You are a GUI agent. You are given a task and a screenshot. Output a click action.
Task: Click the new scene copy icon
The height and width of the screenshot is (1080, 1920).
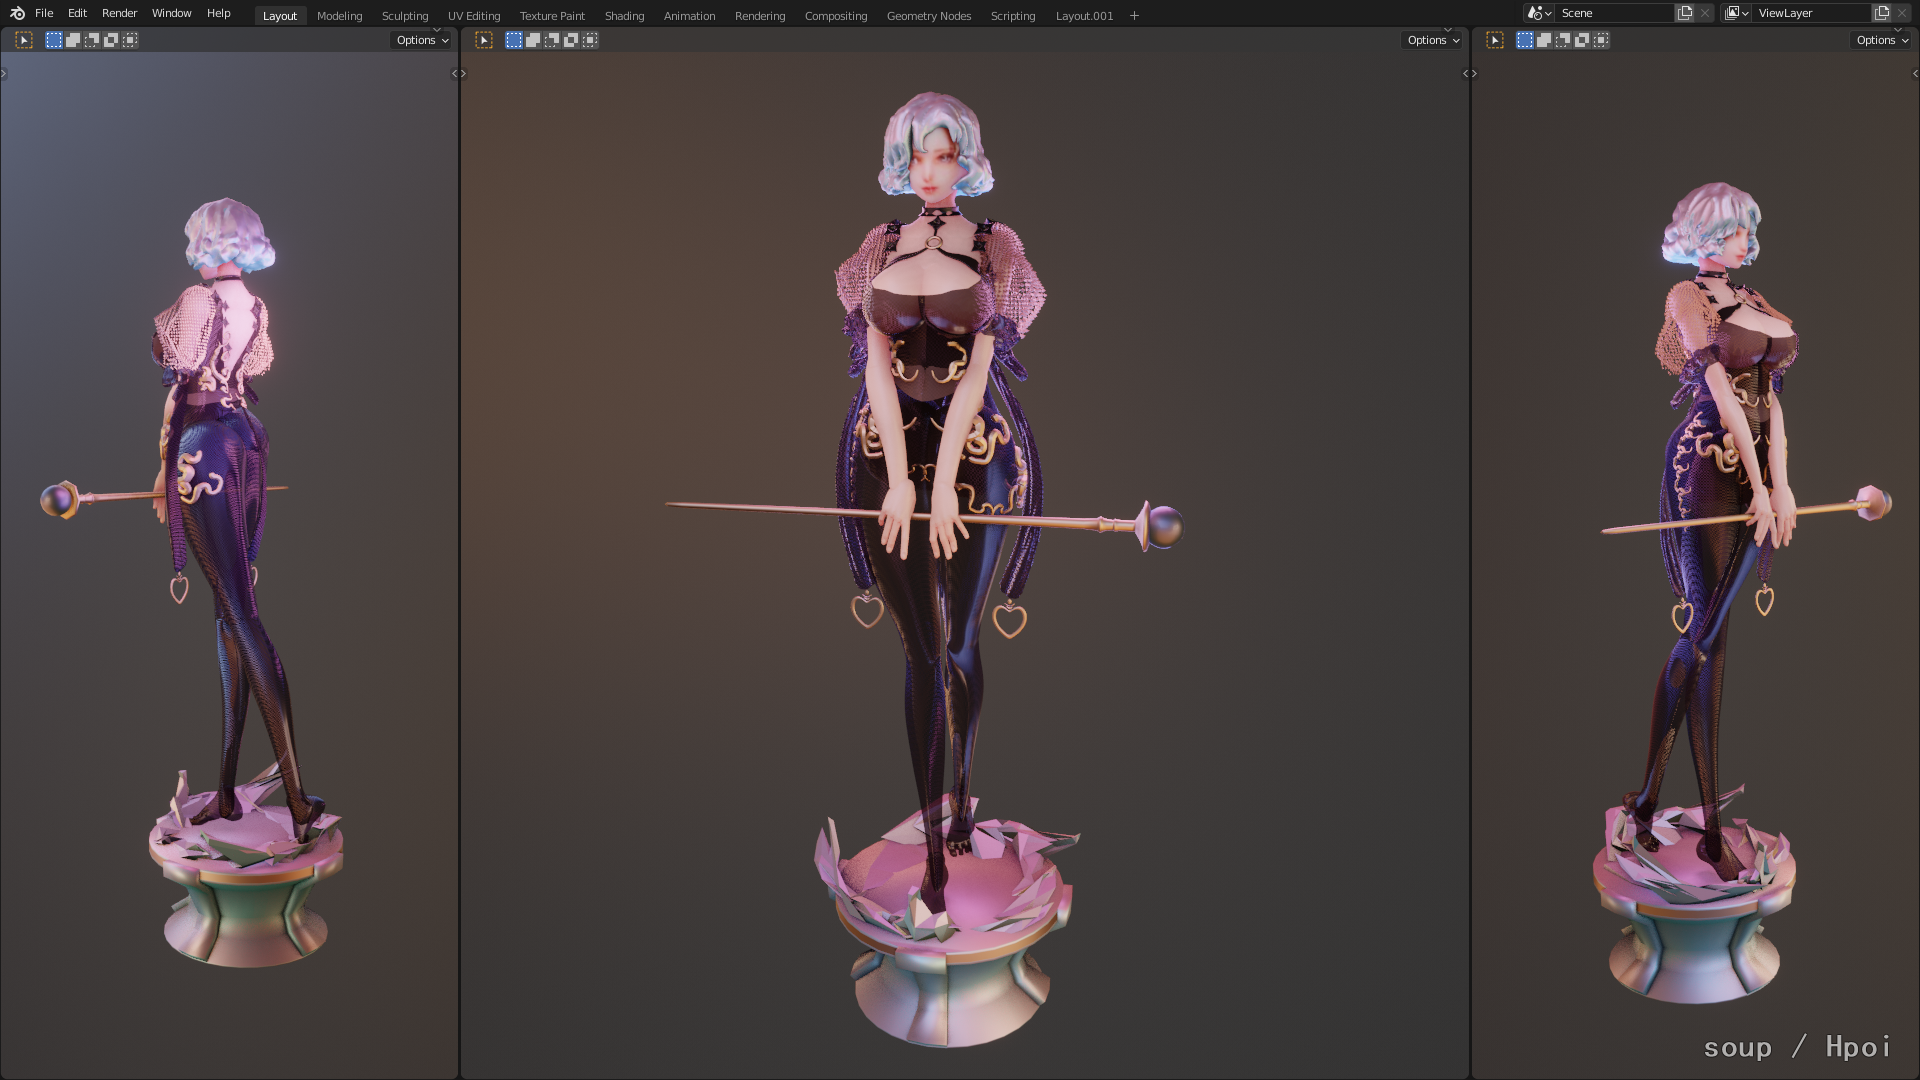point(1685,13)
